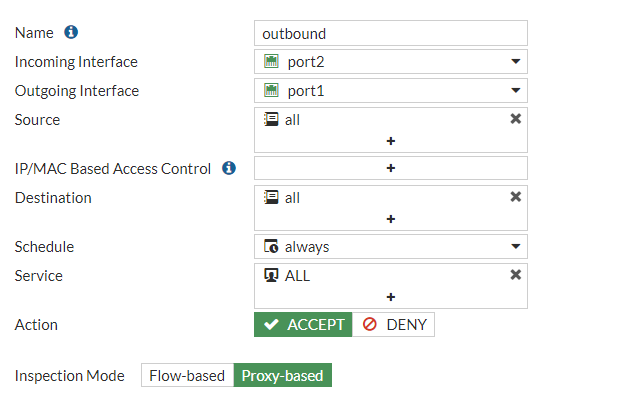Remove the 'all' entry from Source
Image resolution: width=622 pixels, height=412 pixels.
pyautogui.click(x=516, y=119)
